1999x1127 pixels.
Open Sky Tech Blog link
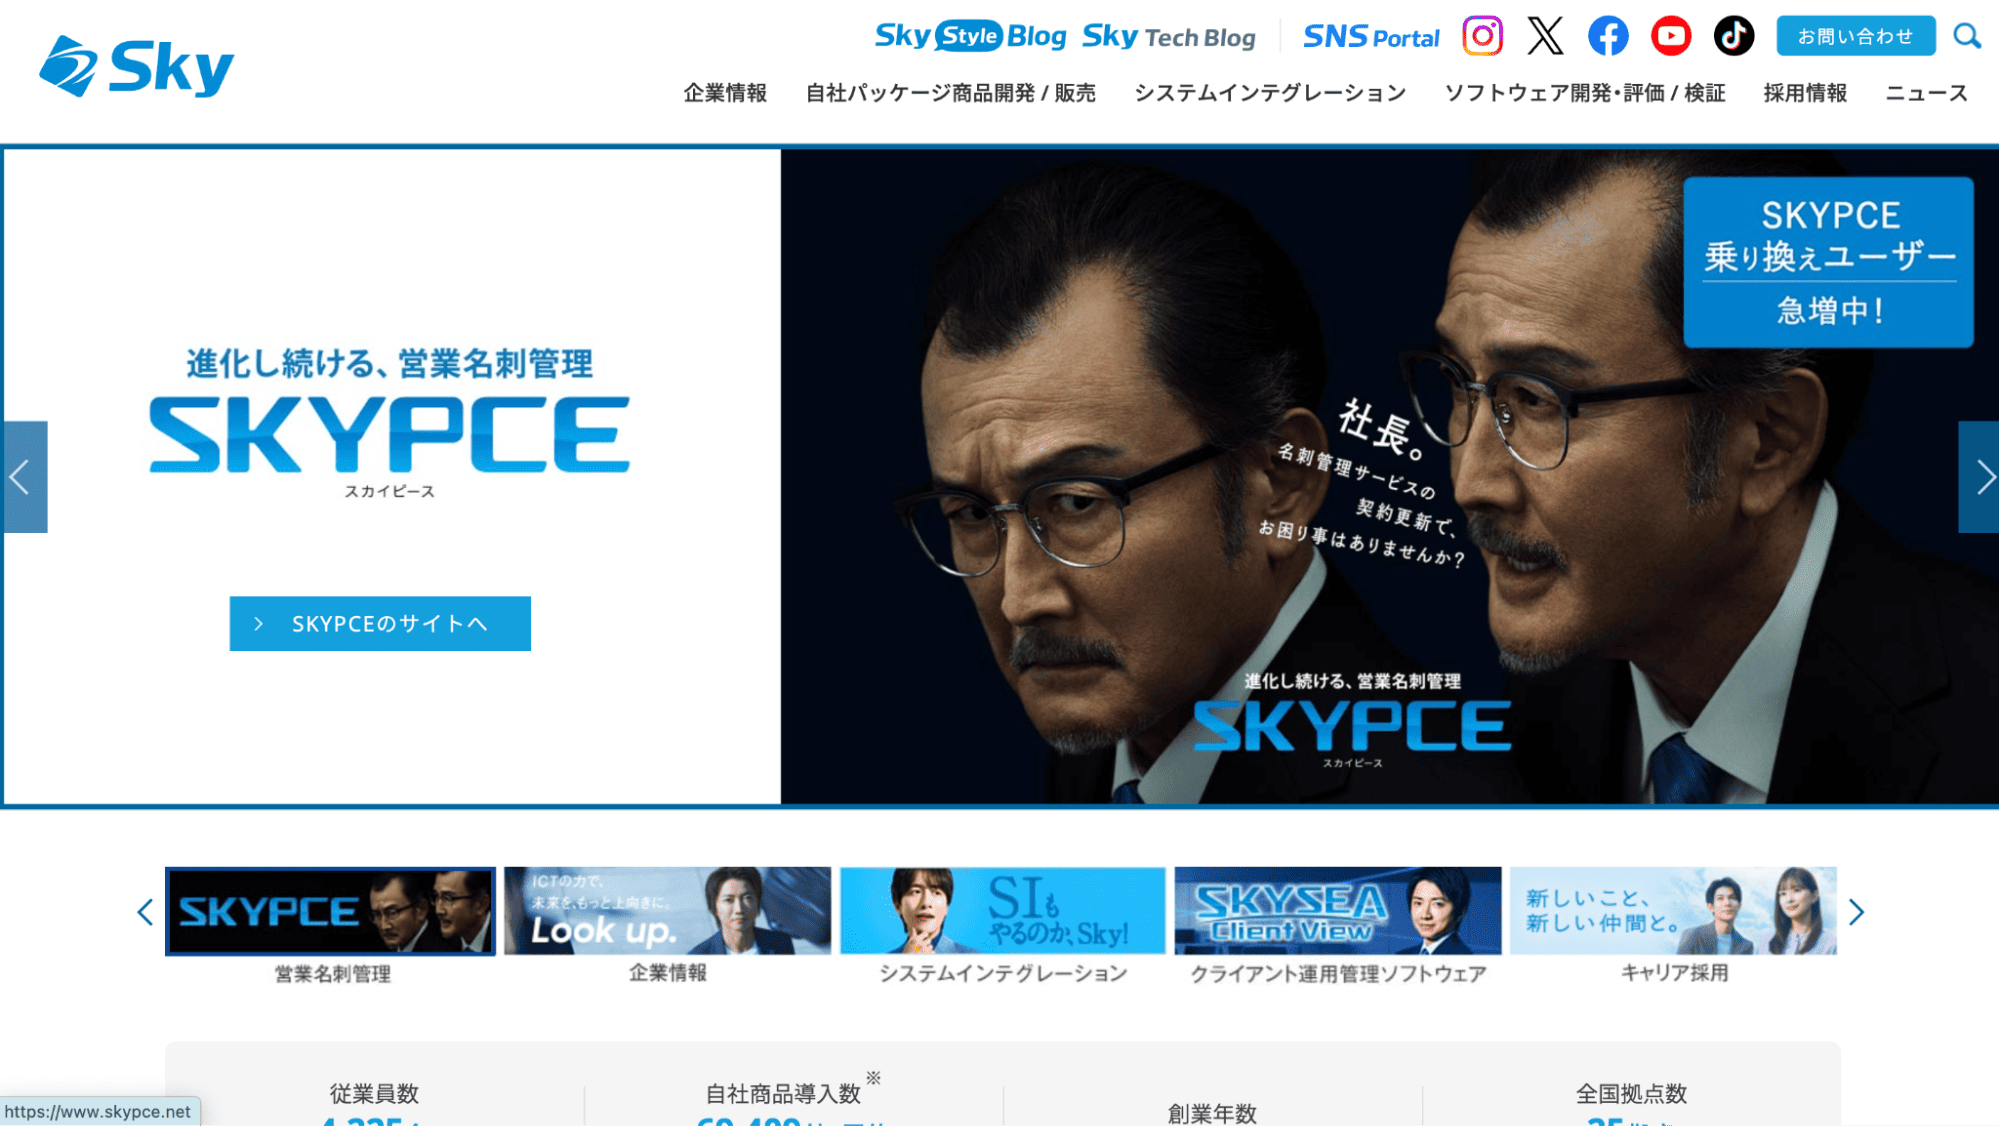[x=1168, y=36]
